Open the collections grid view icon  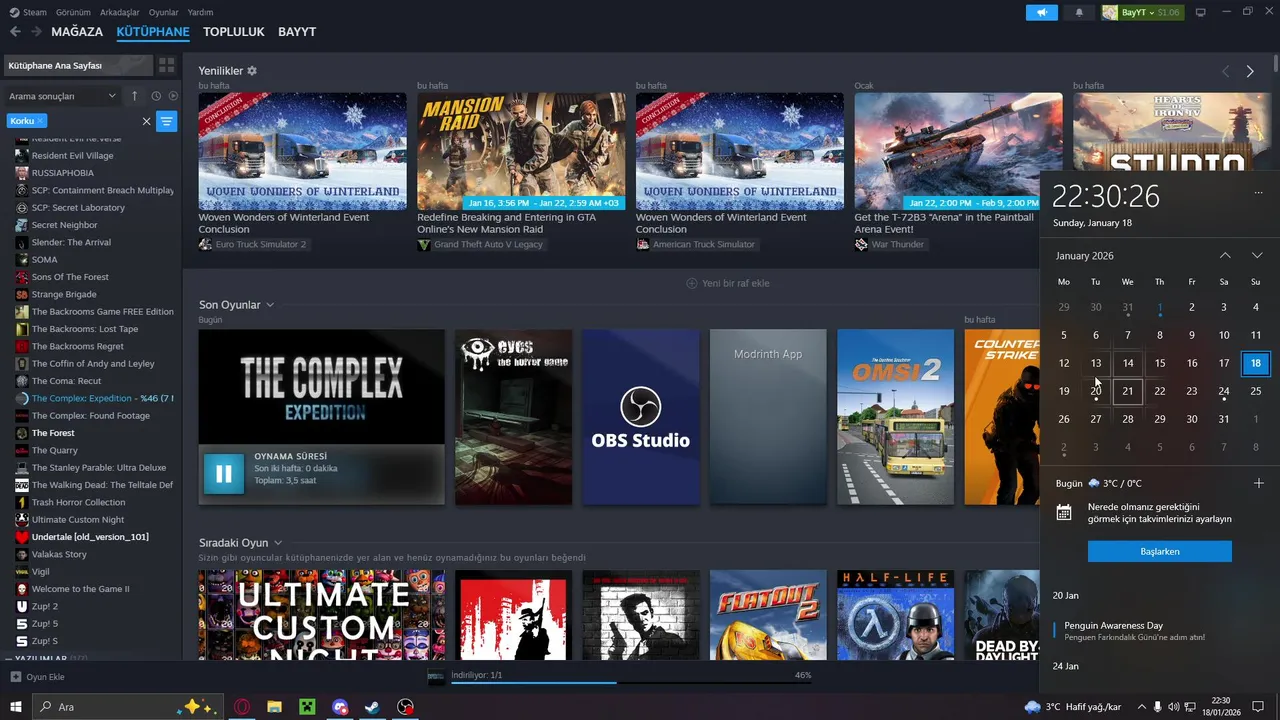(166, 65)
